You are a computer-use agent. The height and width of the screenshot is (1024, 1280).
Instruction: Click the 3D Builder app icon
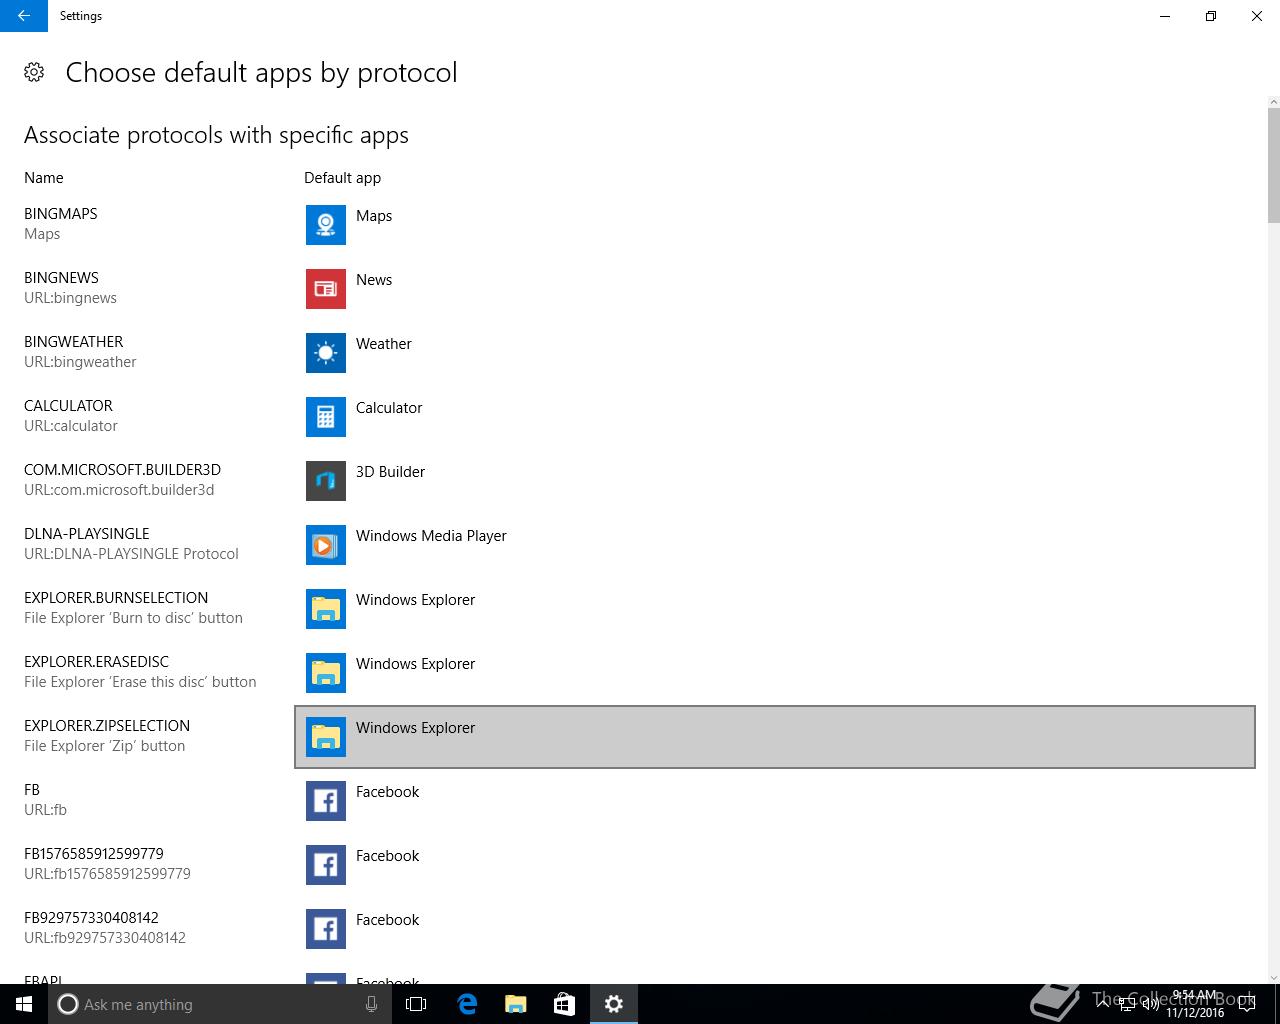click(x=326, y=481)
